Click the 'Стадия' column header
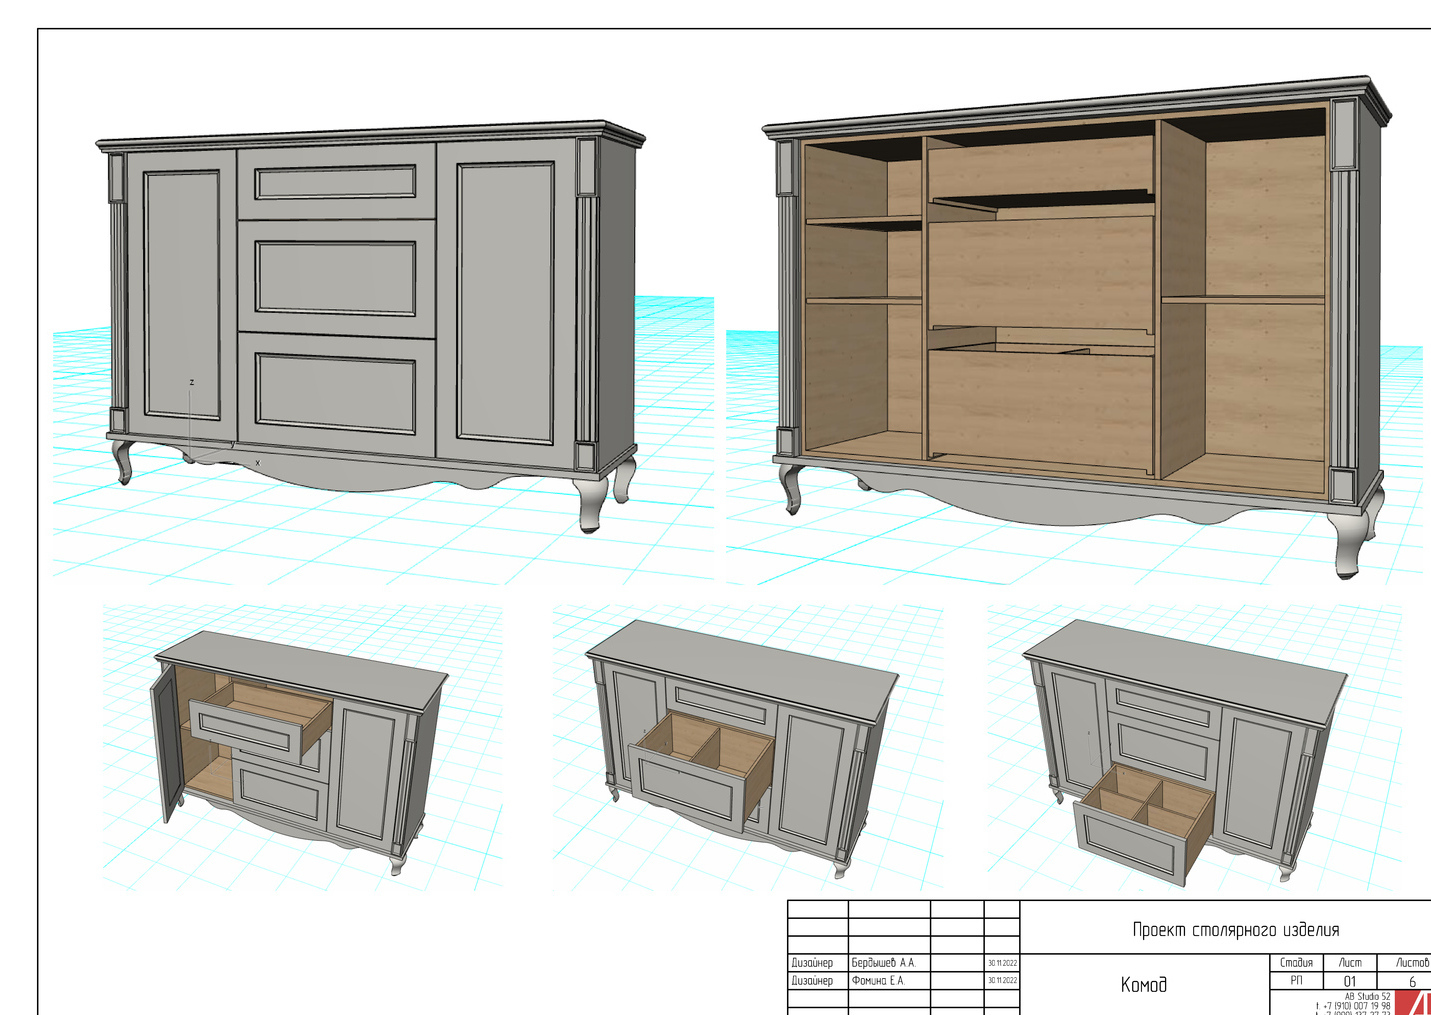This screenshot has width=1431, height=1015. [1296, 963]
